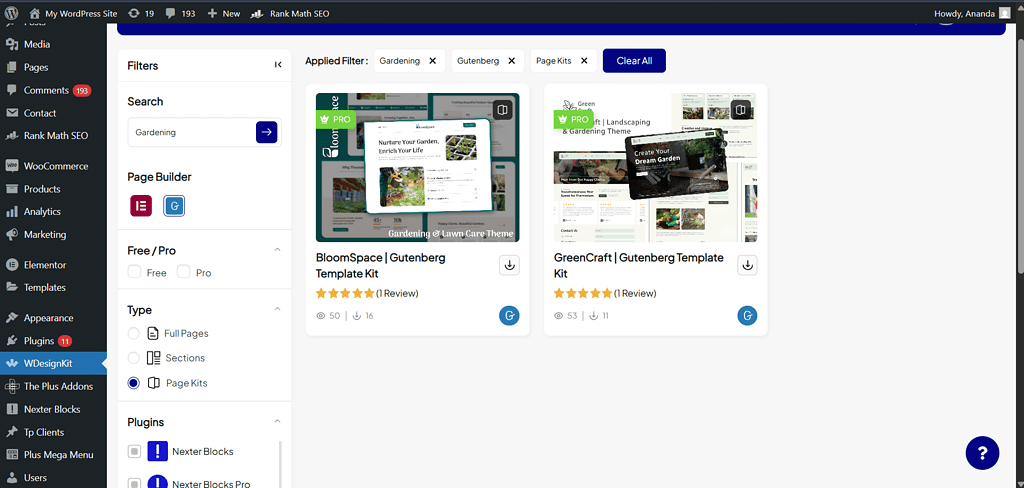Open The Plus Addons menu item
The image size is (1024, 488).
pyautogui.click(x=58, y=386)
